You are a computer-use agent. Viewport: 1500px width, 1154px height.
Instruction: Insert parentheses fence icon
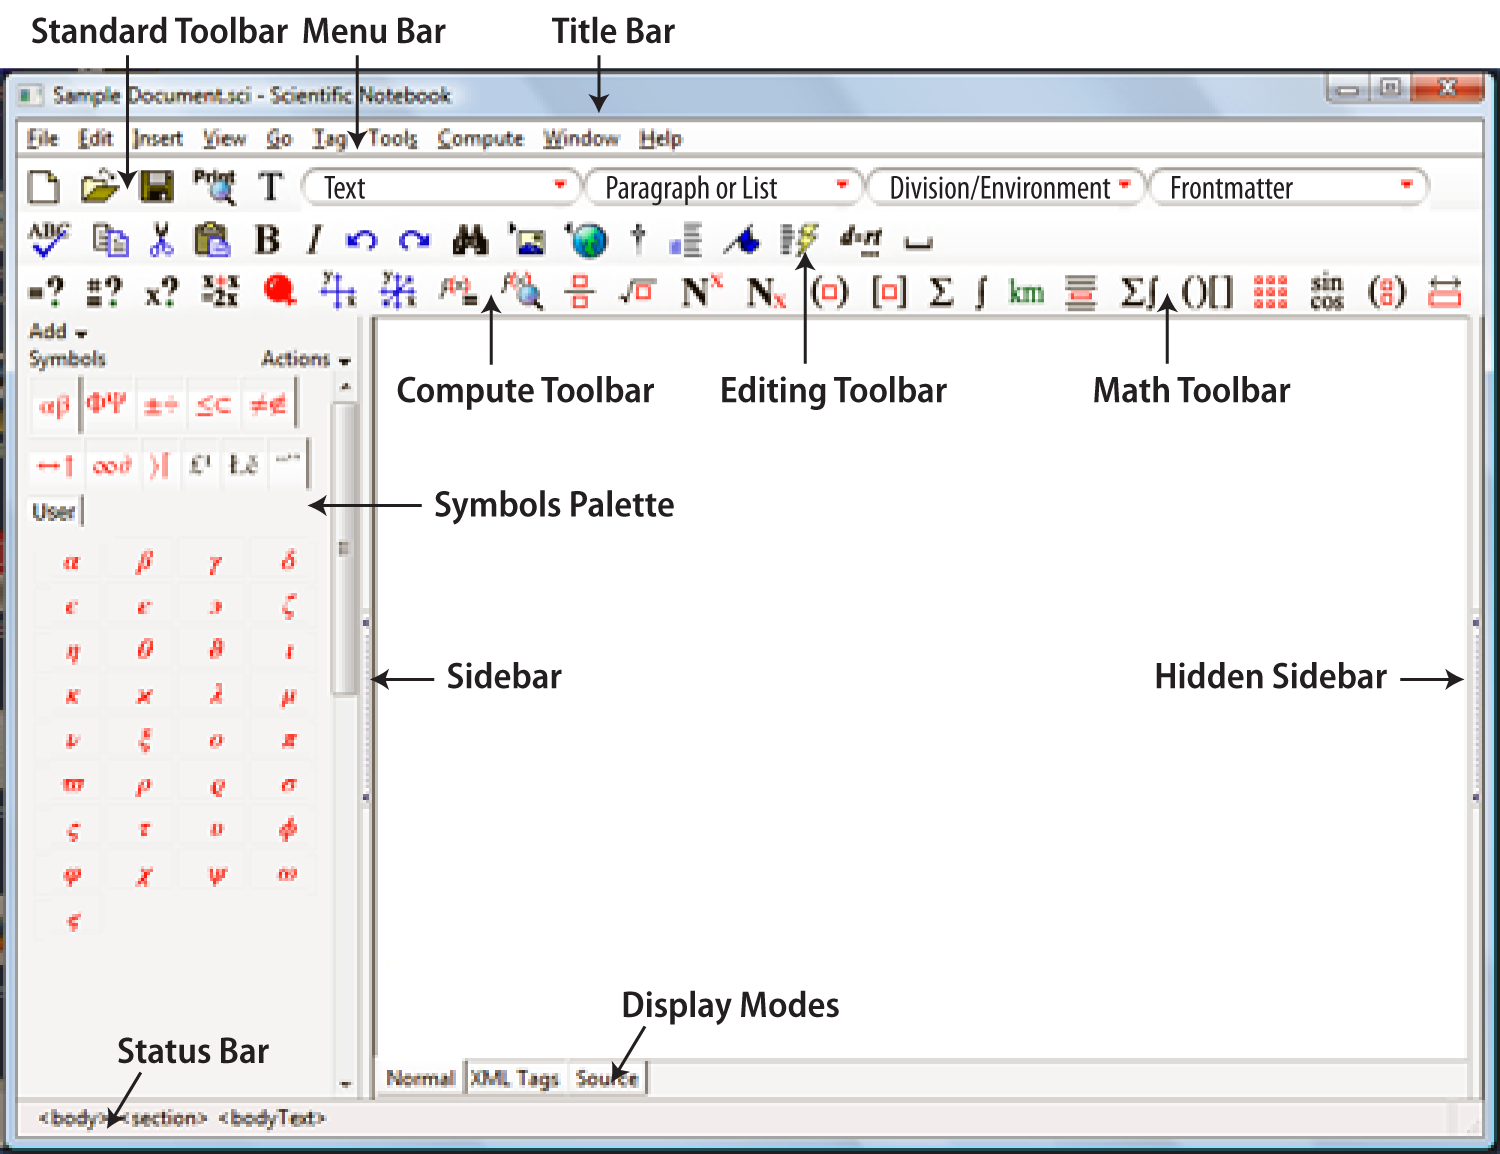click(829, 293)
